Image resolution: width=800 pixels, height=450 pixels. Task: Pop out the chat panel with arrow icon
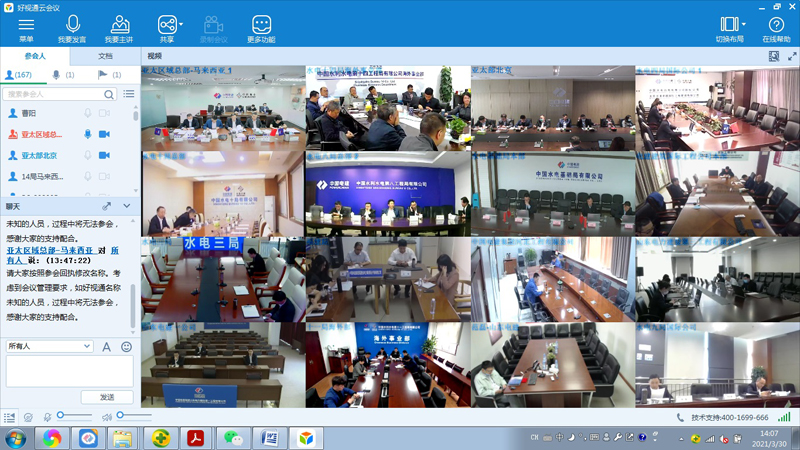pos(107,206)
